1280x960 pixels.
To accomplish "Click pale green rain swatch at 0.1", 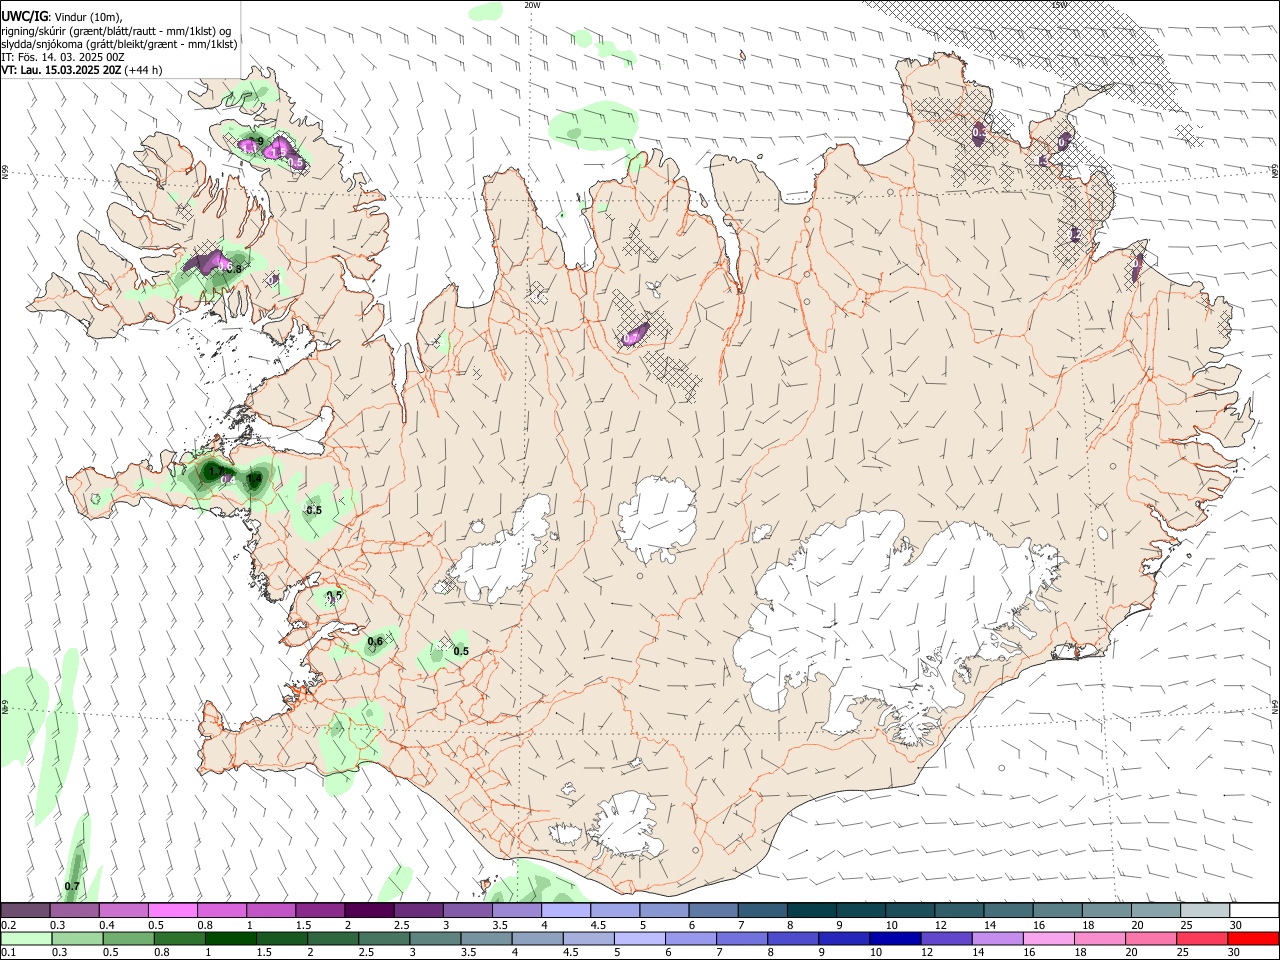I will pyautogui.click(x=26, y=939).
